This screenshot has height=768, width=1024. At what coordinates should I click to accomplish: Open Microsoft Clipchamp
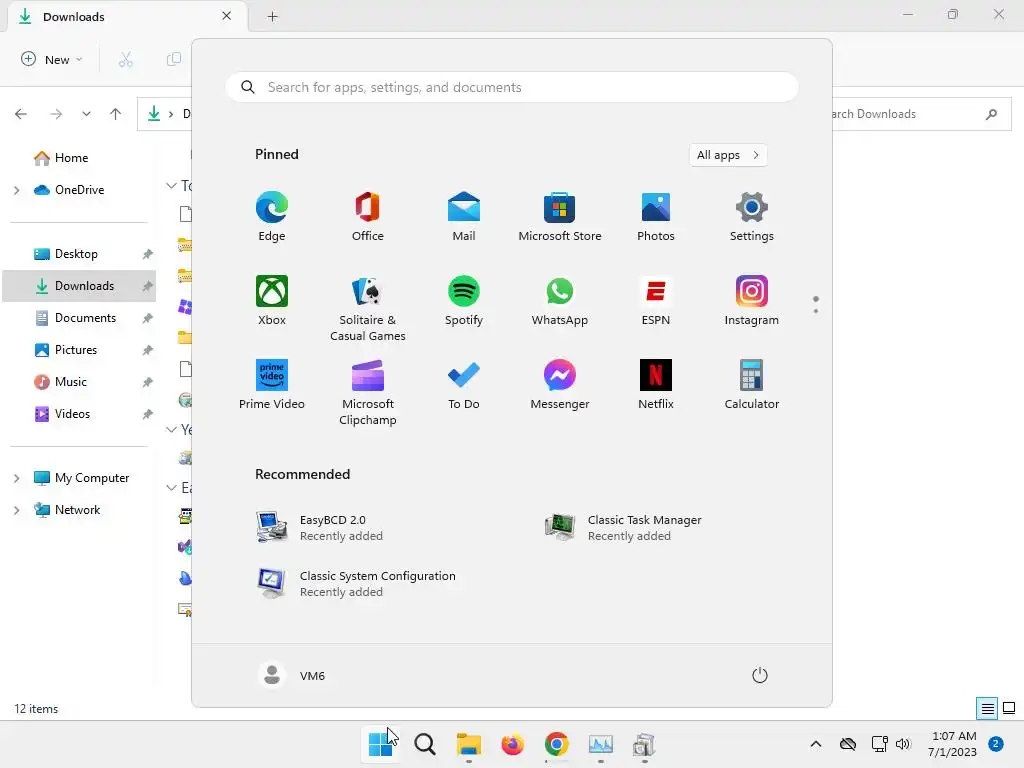[x=368, y=392]
